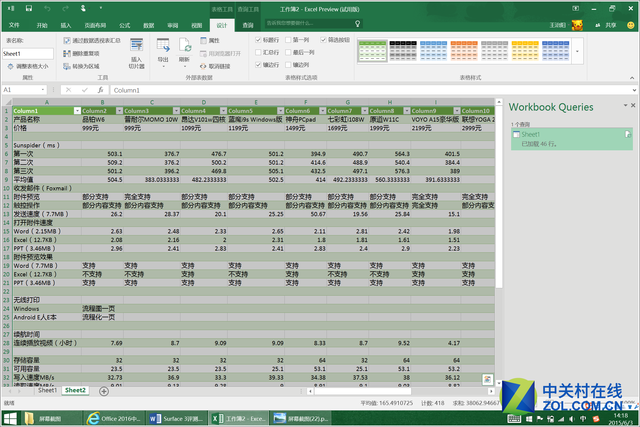Click the 共享 share button

coord(606,25)
